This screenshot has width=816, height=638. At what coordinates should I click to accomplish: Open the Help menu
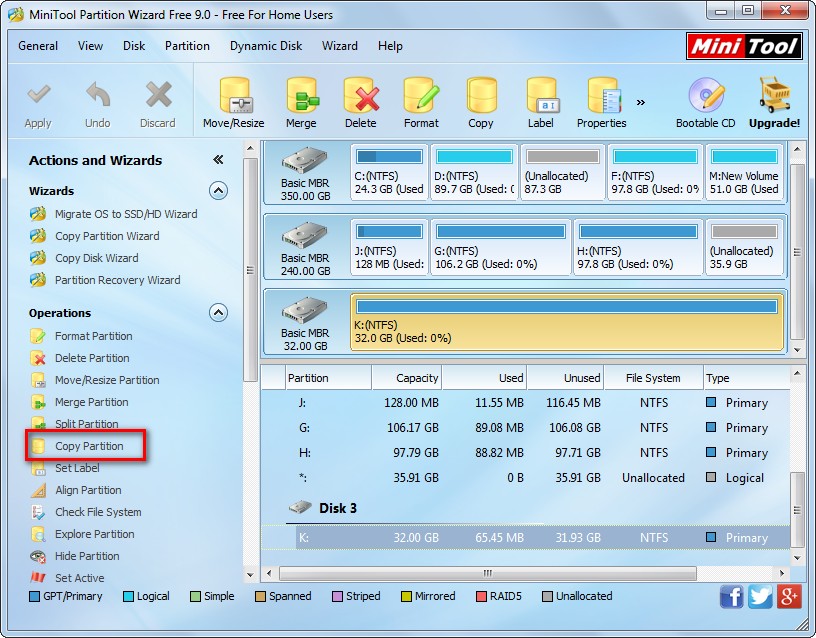pyautogui.click(x=390, y=46)
